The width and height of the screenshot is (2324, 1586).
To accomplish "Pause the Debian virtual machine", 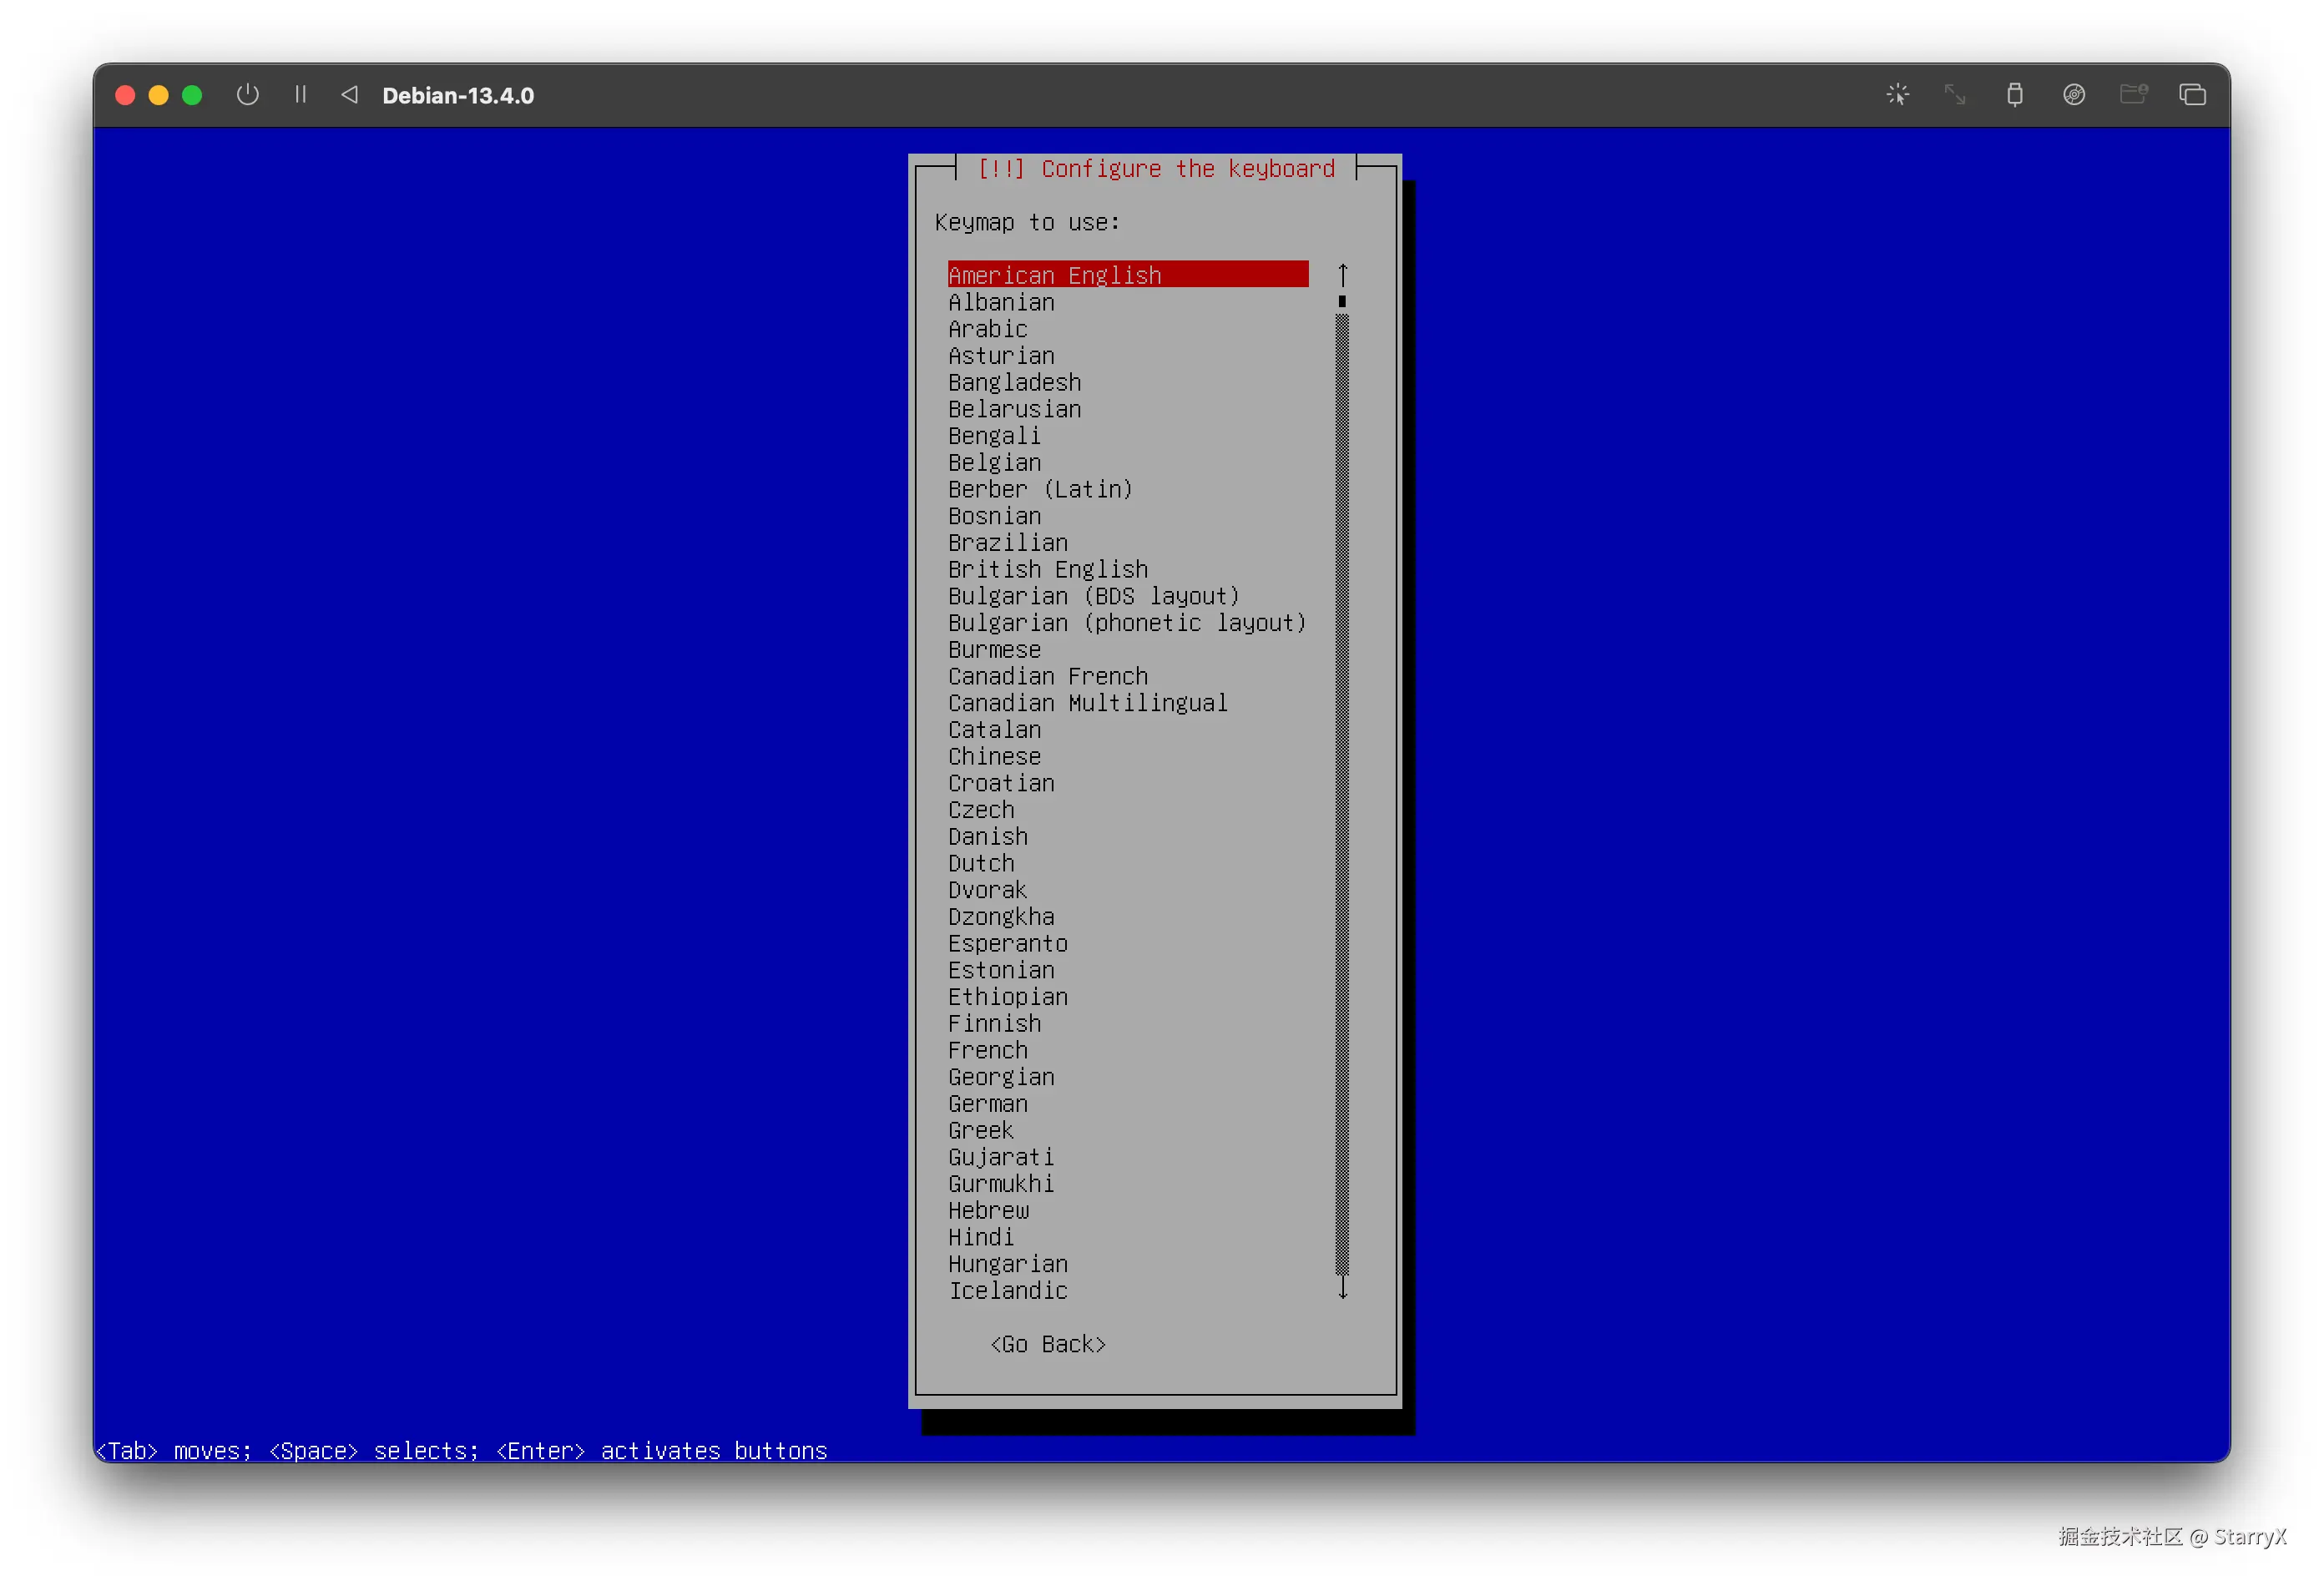I will point(300,95).
